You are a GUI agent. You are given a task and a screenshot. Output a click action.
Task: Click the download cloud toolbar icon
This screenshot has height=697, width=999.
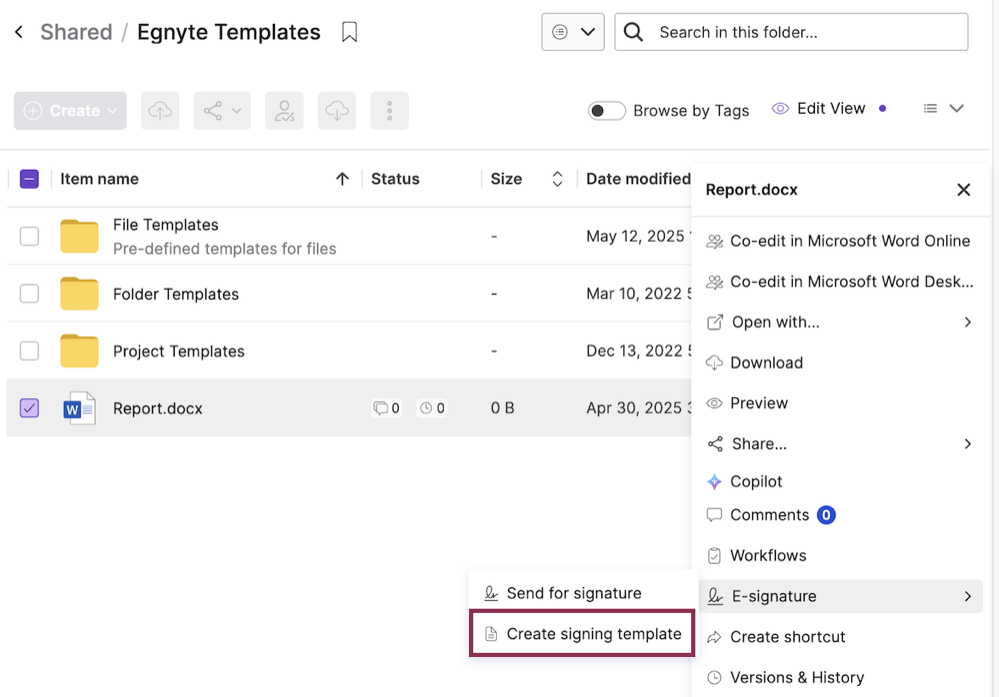[x=337, y=111]
